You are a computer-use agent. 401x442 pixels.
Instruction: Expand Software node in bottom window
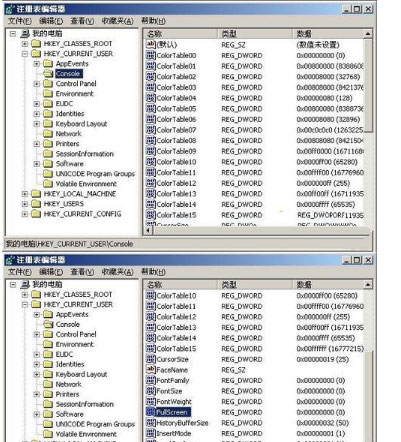(x=37, y=414)
